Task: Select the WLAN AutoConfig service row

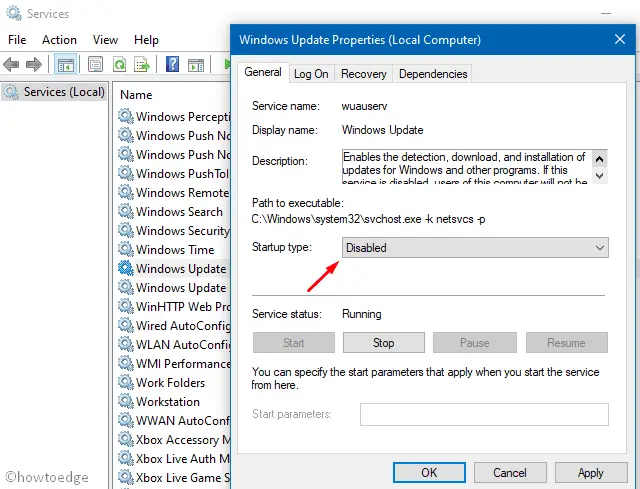Action: 174,345
